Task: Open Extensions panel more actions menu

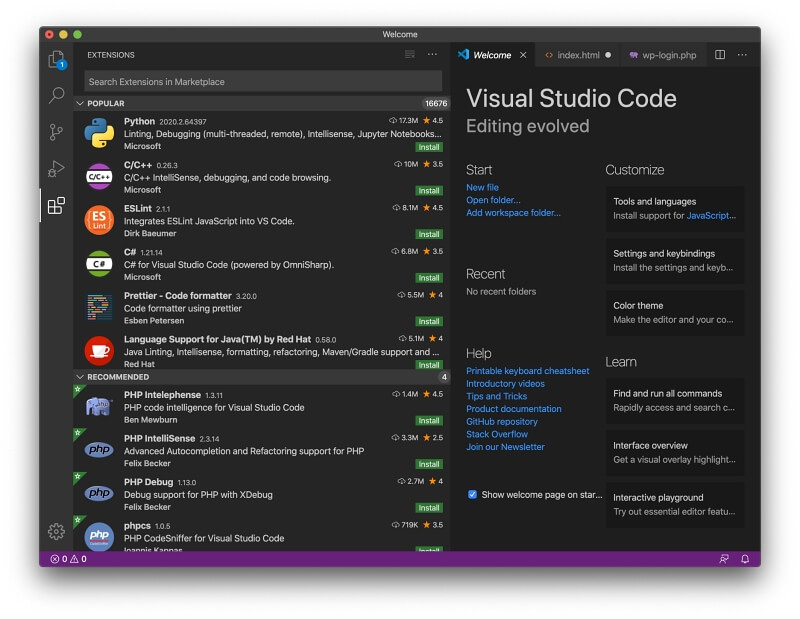Action: point(432,55)
